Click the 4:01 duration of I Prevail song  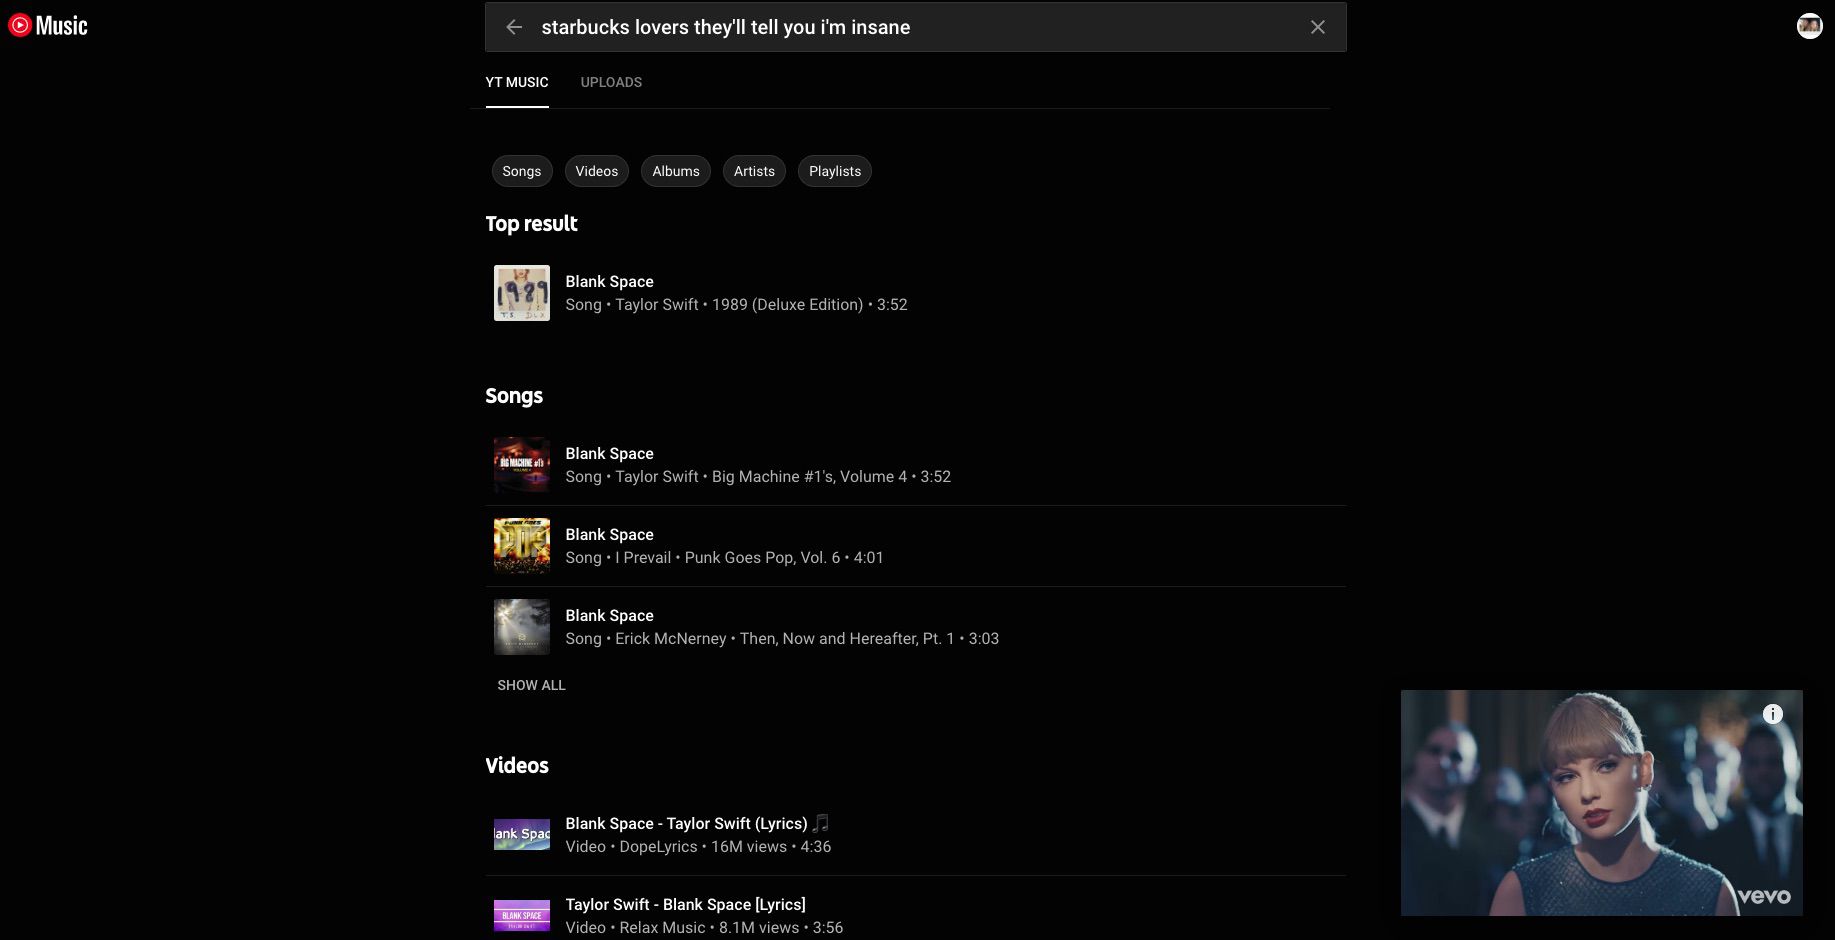click(x=869, y=558)
